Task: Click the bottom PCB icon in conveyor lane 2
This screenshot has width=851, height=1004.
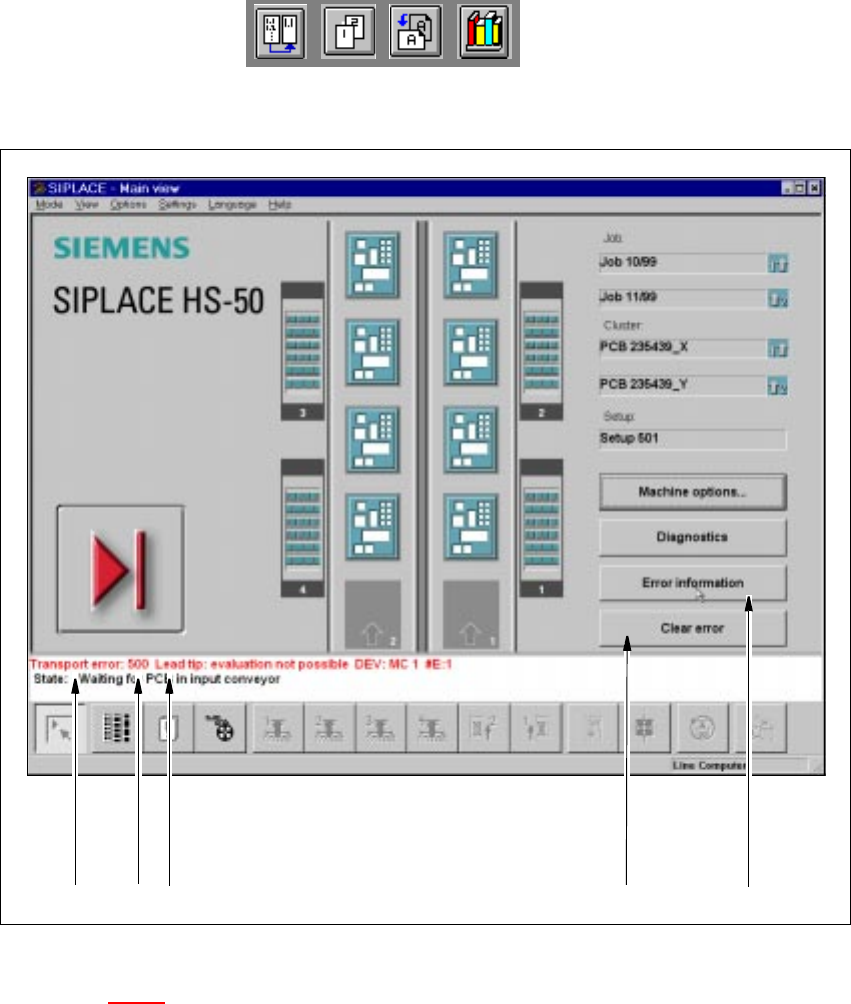Action: tap(373, 527)
